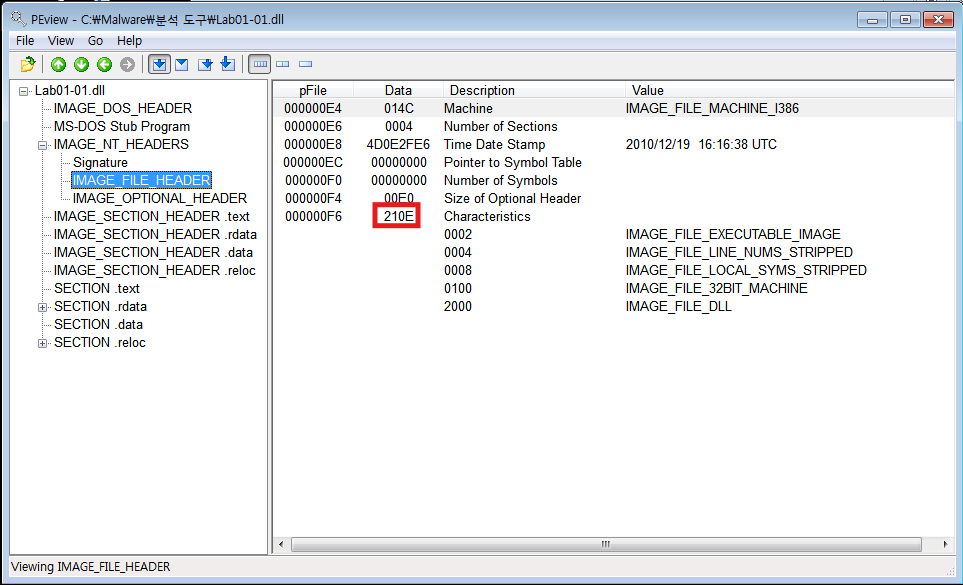The height and width of the screenshot is (585, 963).
Task: Collapse the Lab01-01.dll root node
Action: pos(23,91)
